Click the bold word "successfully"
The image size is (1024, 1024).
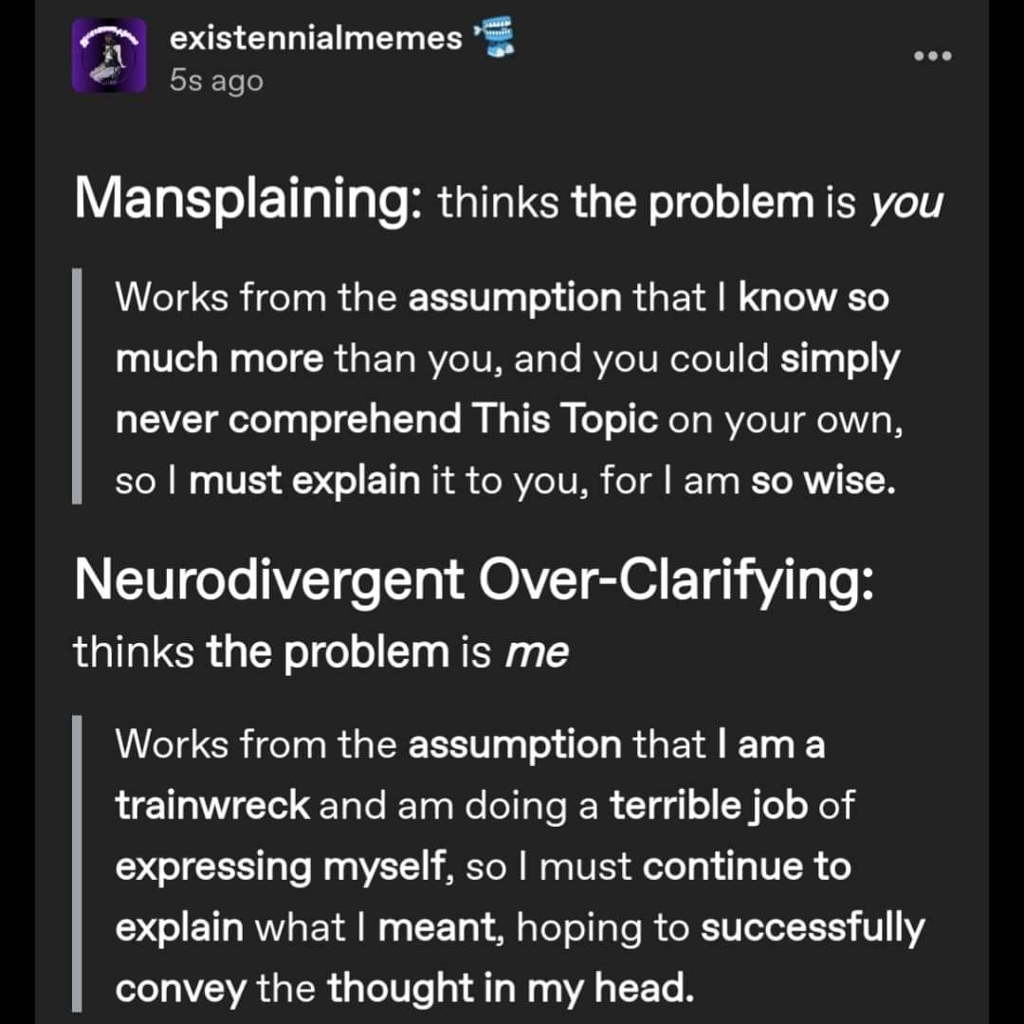pos(812,928)
